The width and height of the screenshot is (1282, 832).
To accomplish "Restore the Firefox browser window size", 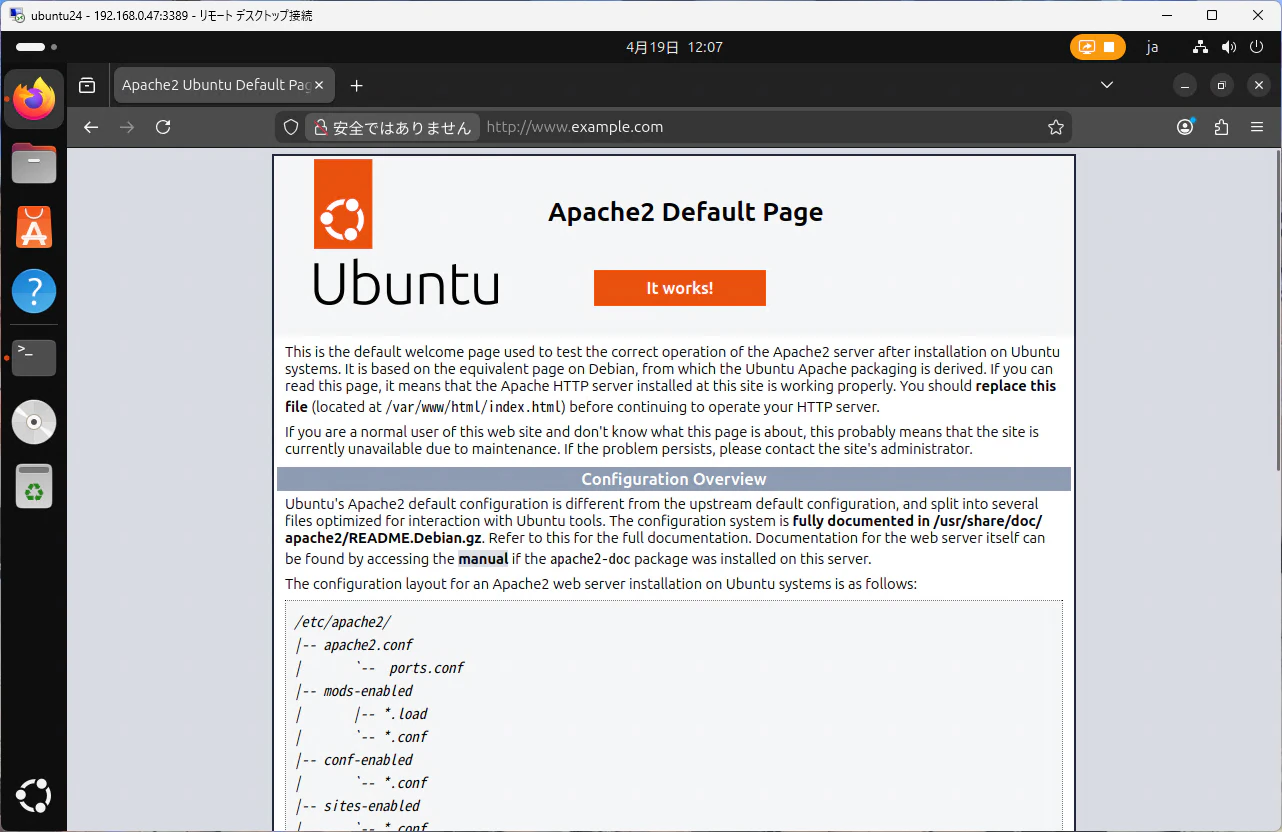I will (1221, 86).
